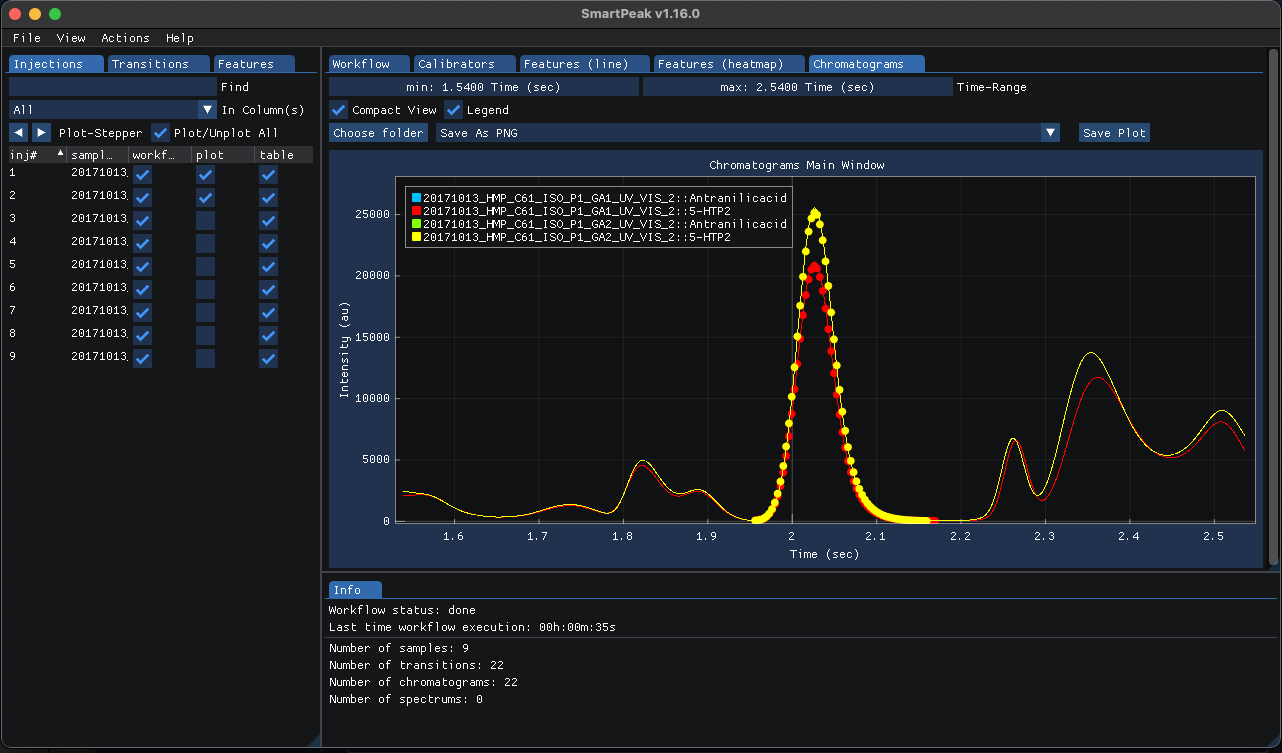
Task: Click 'Number of samples: 9' text
Action: pyautogui.click(x=399, y=648)
